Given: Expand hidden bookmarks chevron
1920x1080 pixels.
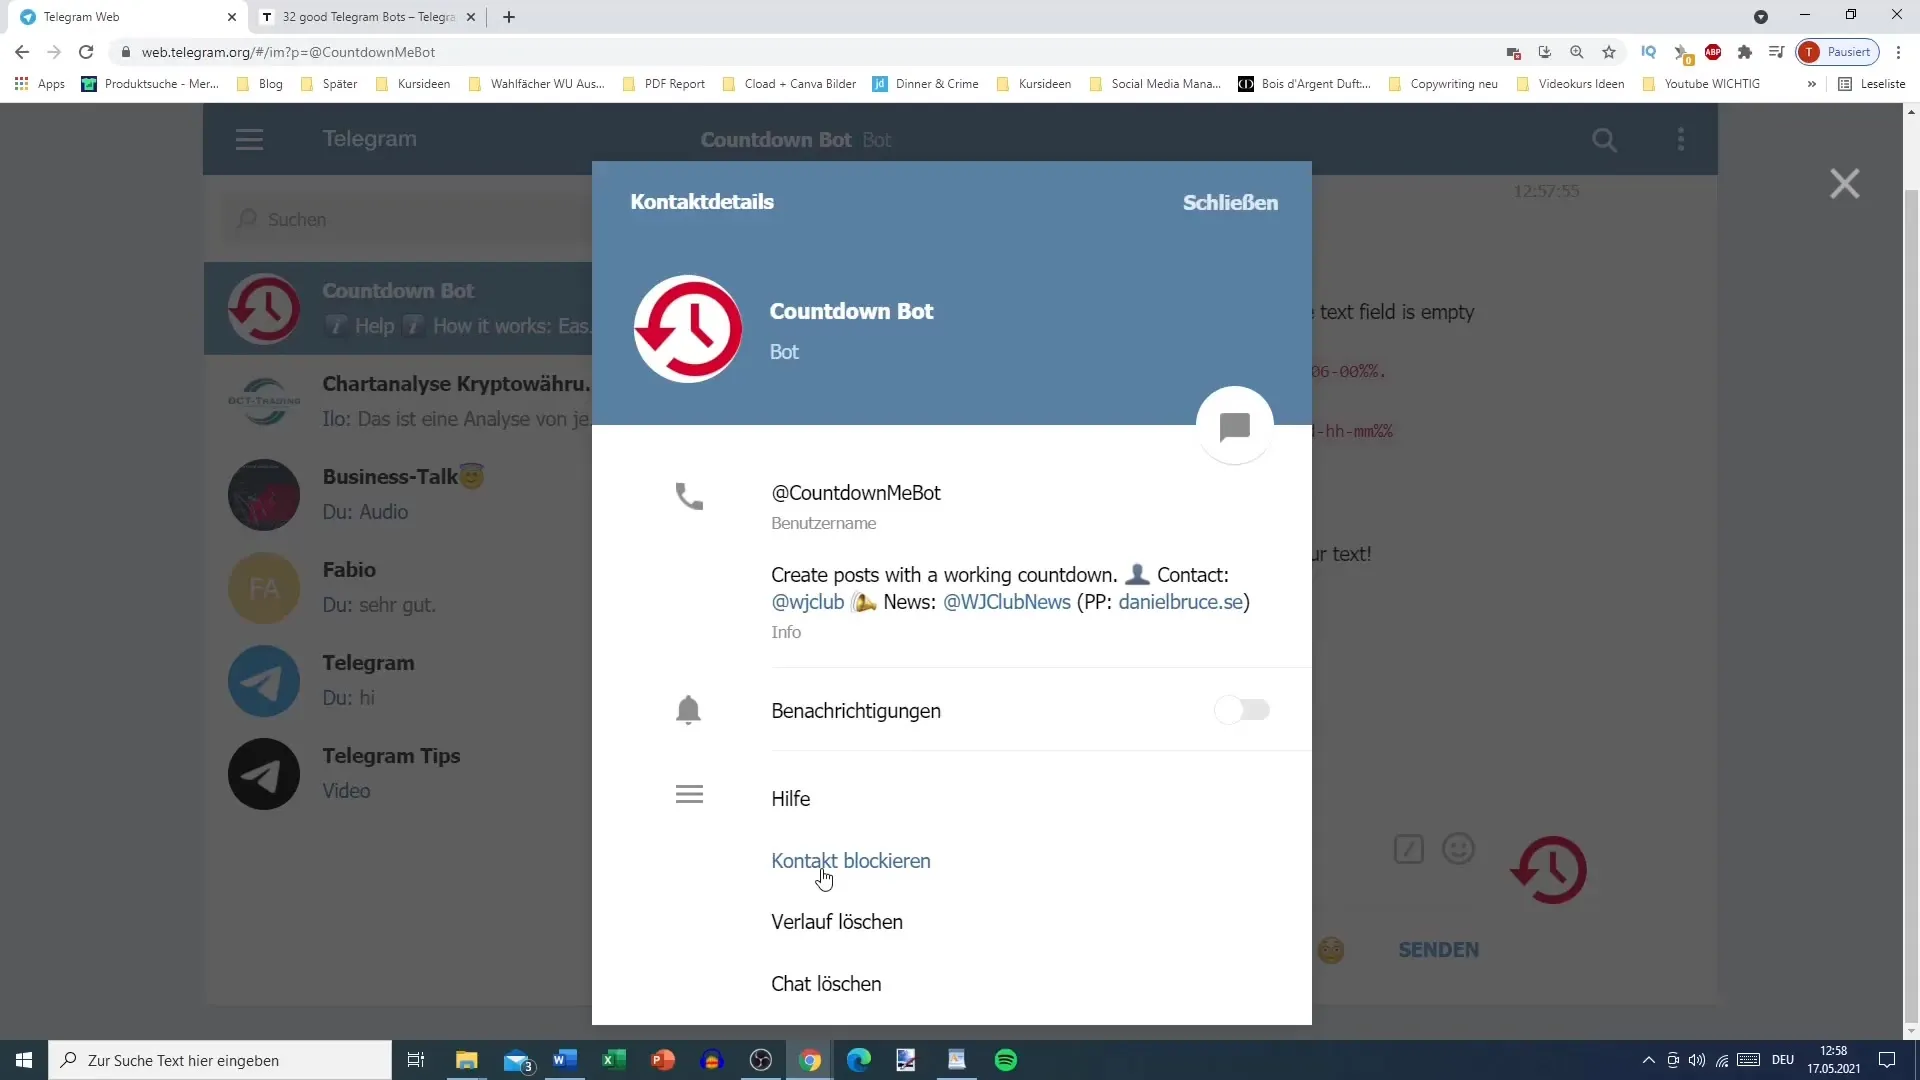Looking at the screenshot, I should [1811, 84].
